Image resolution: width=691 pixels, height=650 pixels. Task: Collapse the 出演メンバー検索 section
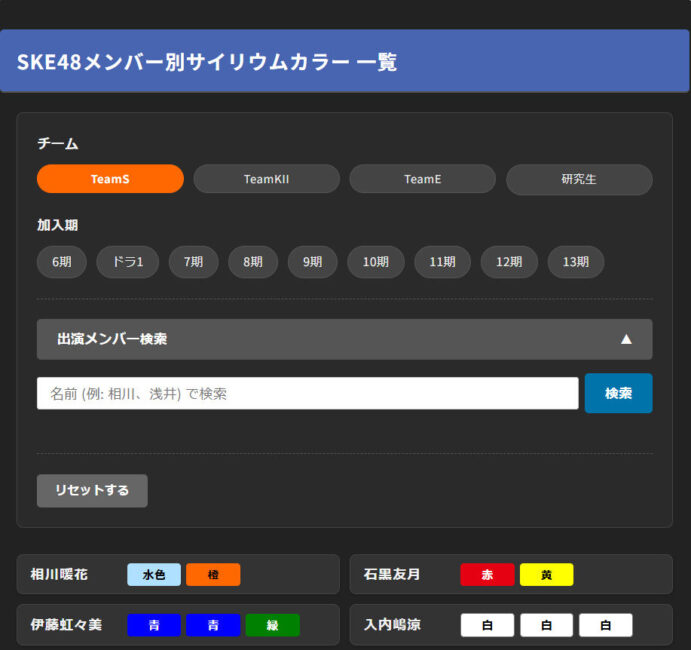tap(345, 339)
